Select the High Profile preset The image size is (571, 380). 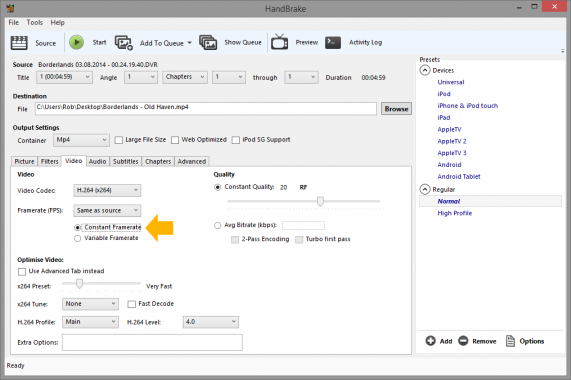(454, 213)
